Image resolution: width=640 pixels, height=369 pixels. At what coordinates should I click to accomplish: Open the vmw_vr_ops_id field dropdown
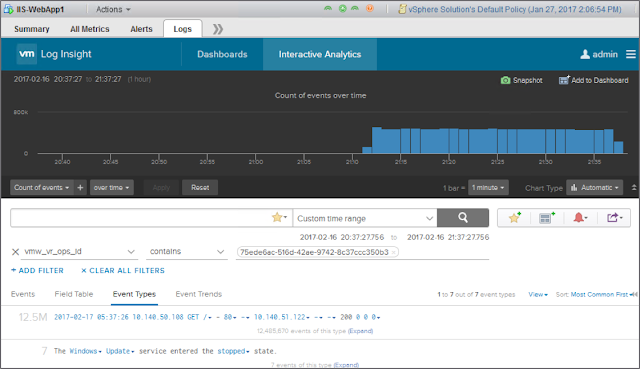coord(79,251)
